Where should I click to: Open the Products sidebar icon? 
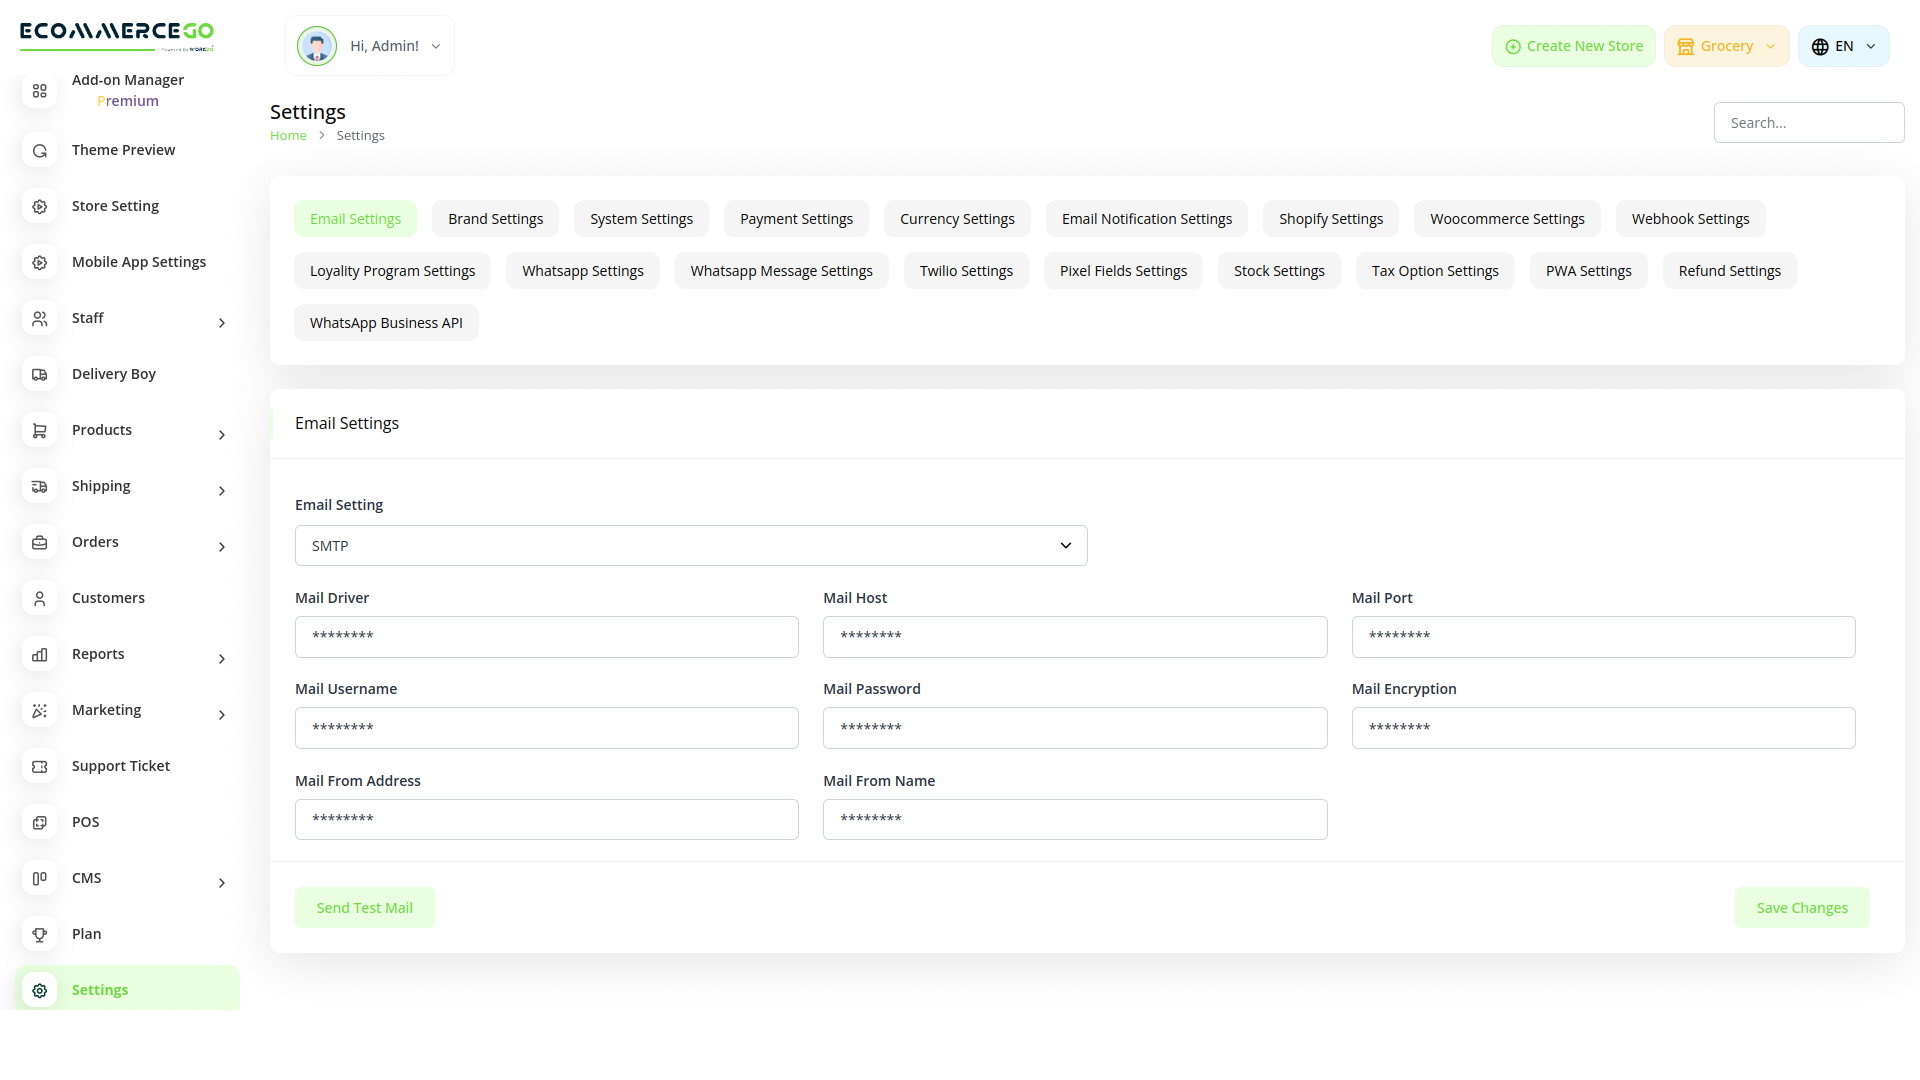(39, 430)
